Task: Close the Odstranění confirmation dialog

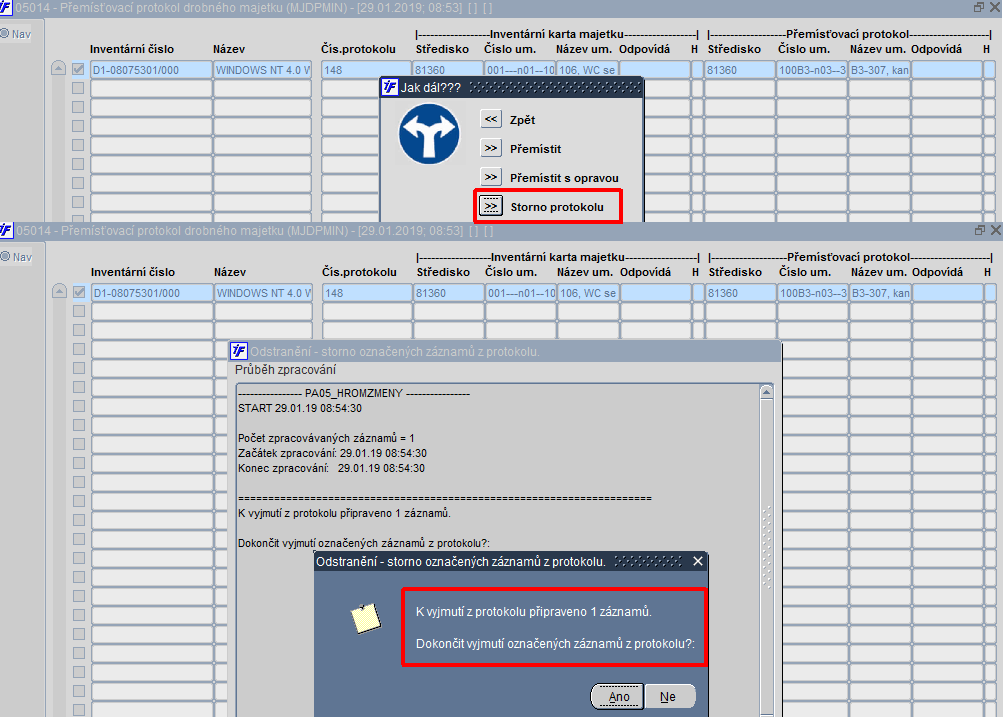Action: pos(698,561)
